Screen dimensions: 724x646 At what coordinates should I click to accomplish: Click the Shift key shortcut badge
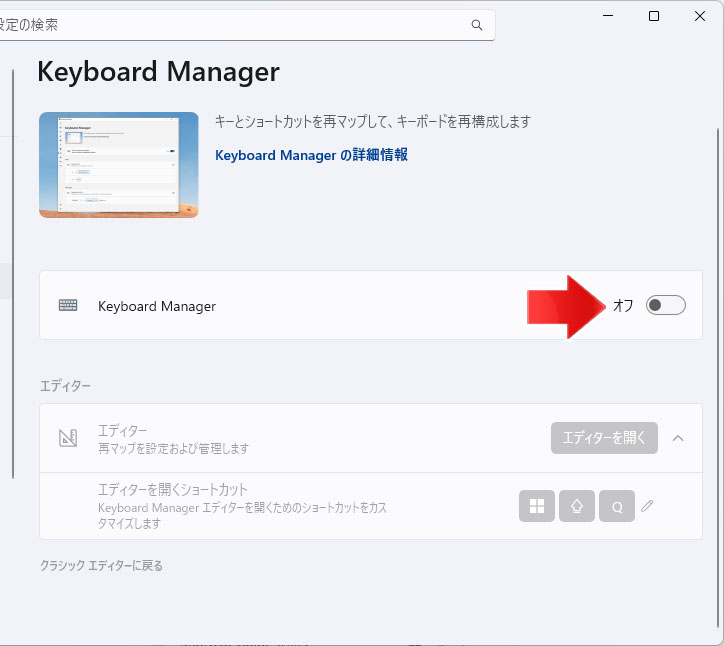pos(577,506)
